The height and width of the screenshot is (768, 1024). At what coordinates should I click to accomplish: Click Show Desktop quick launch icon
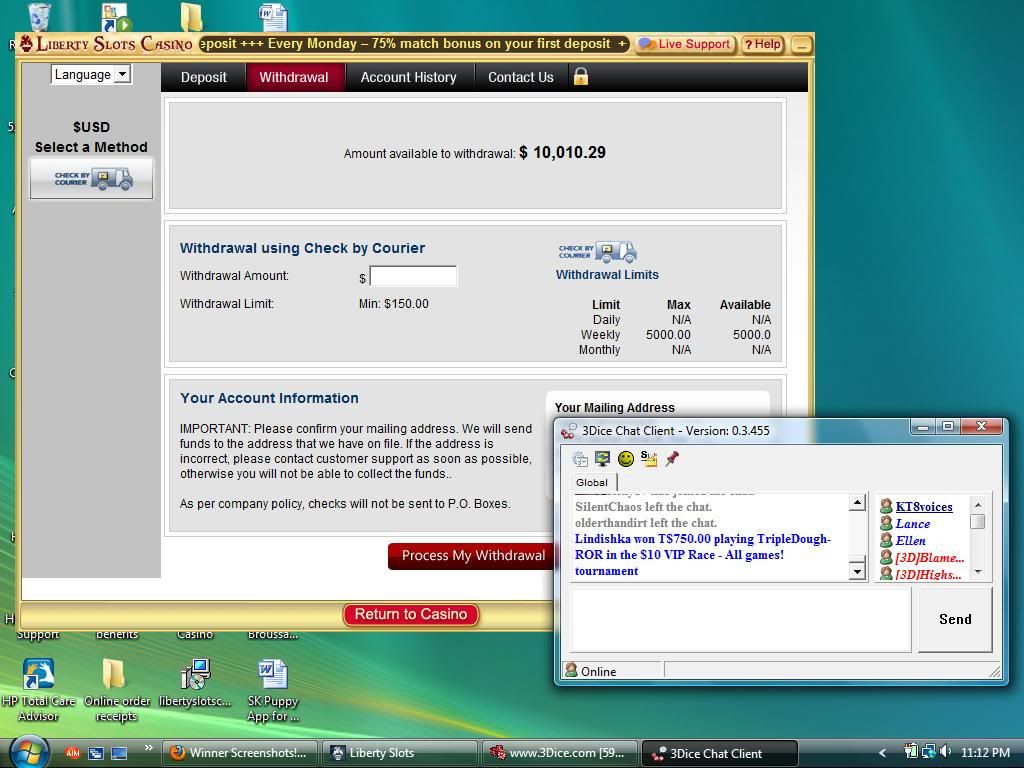[119, 753]
